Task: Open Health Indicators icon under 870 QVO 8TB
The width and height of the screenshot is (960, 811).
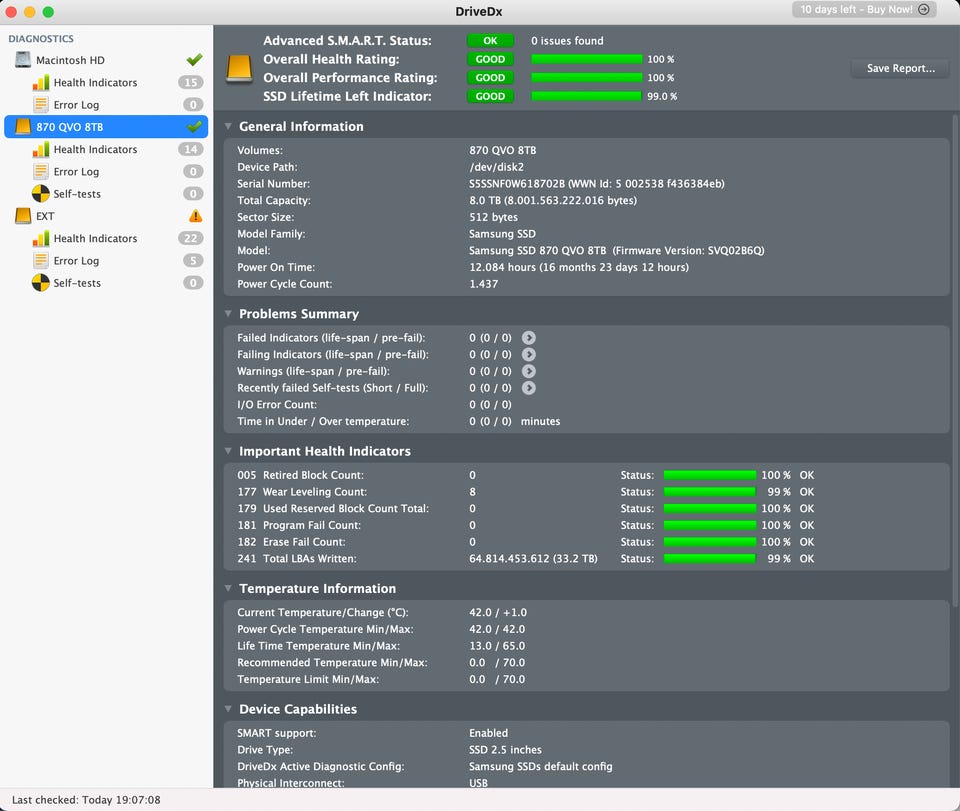Action: [x=40, y=149]
